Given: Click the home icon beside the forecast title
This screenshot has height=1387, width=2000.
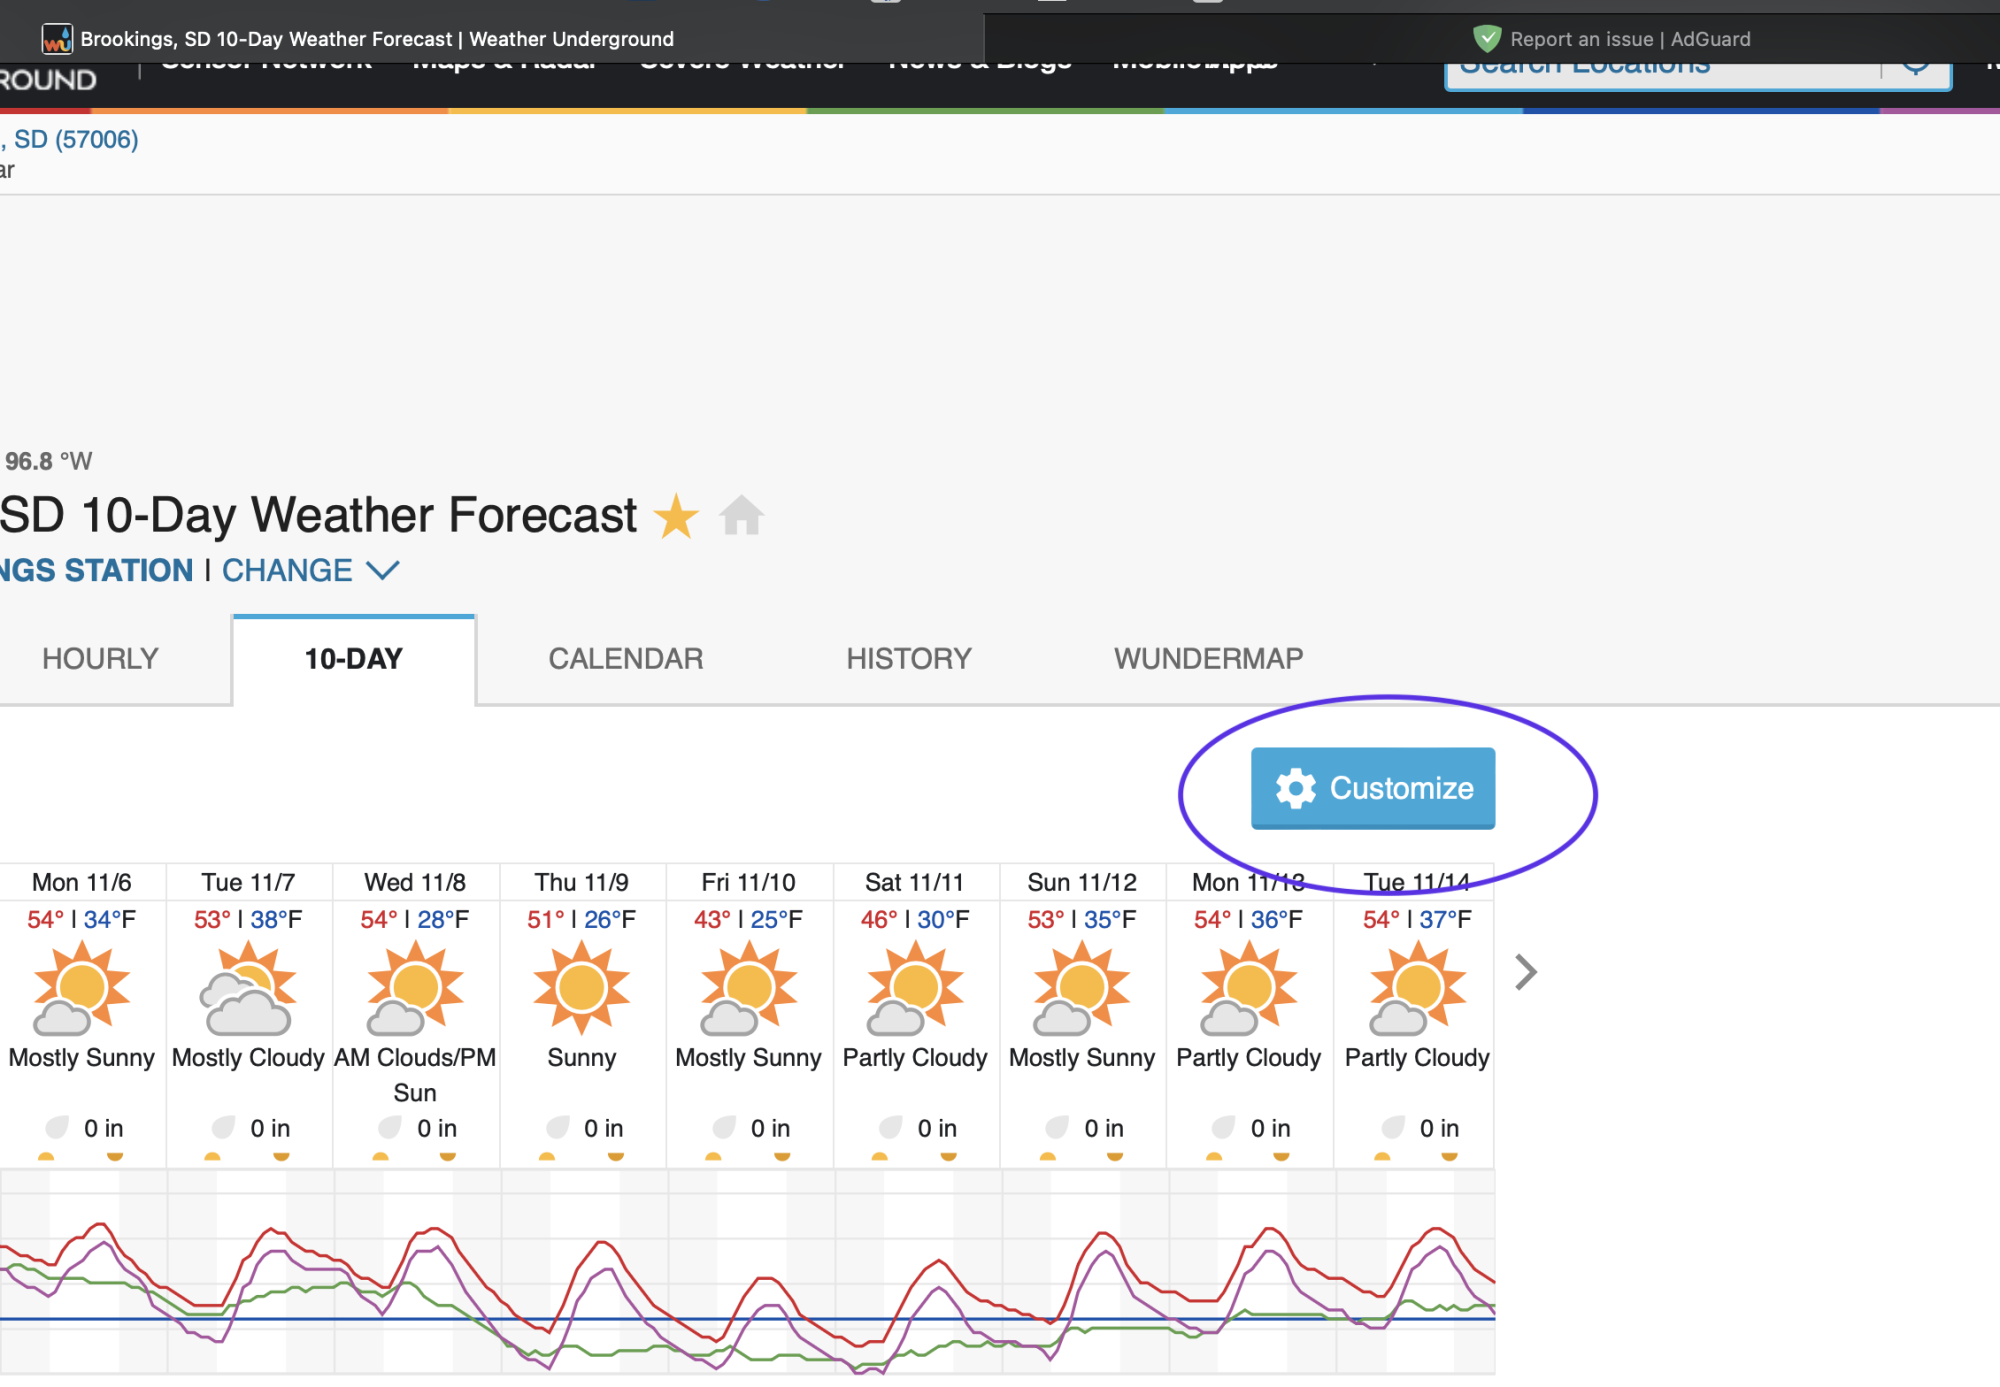Looking at the screenshot, I should point(741,515).
